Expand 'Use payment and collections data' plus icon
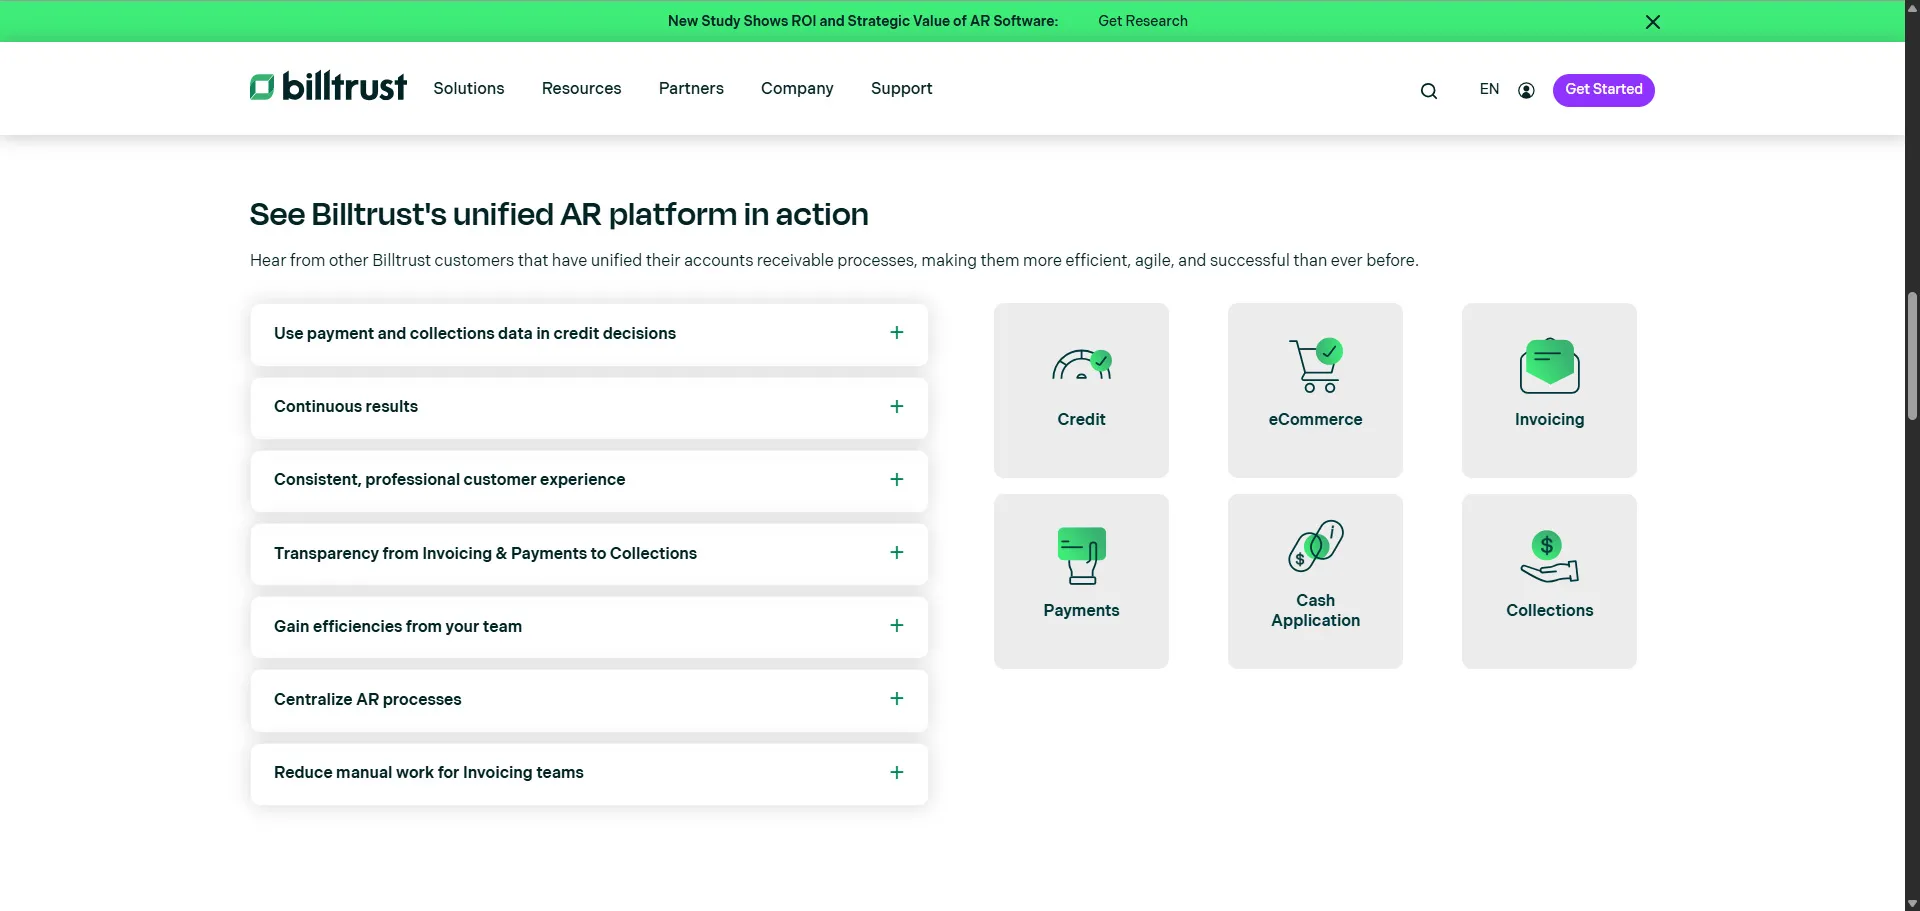The image size is (1920, 911). click(897, 333)
